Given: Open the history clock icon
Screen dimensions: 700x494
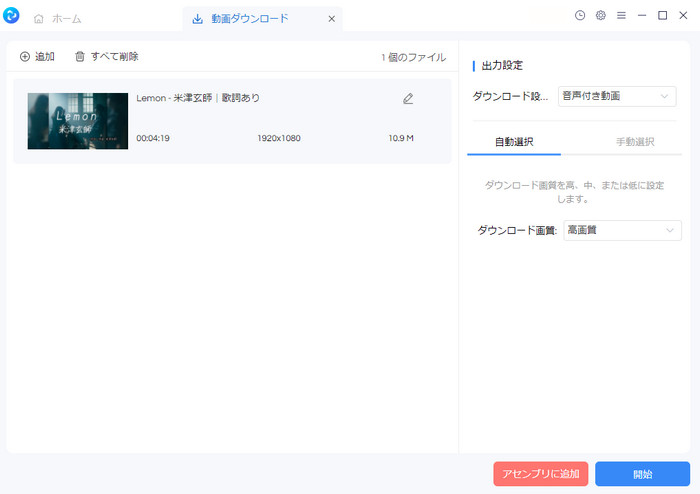Looking at the screenshot, I should 580,16.
